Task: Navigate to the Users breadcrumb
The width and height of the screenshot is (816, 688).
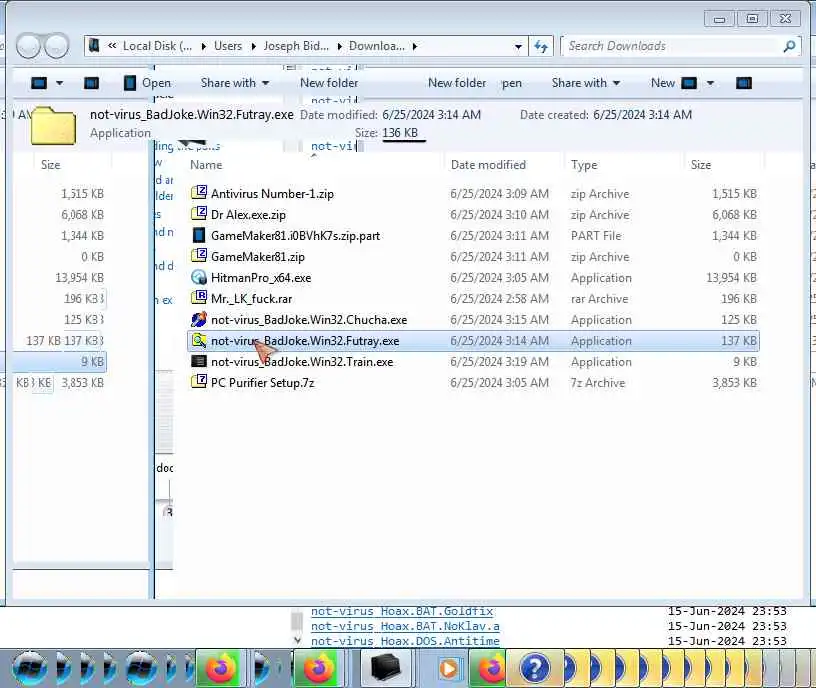Action: (228, 46)
